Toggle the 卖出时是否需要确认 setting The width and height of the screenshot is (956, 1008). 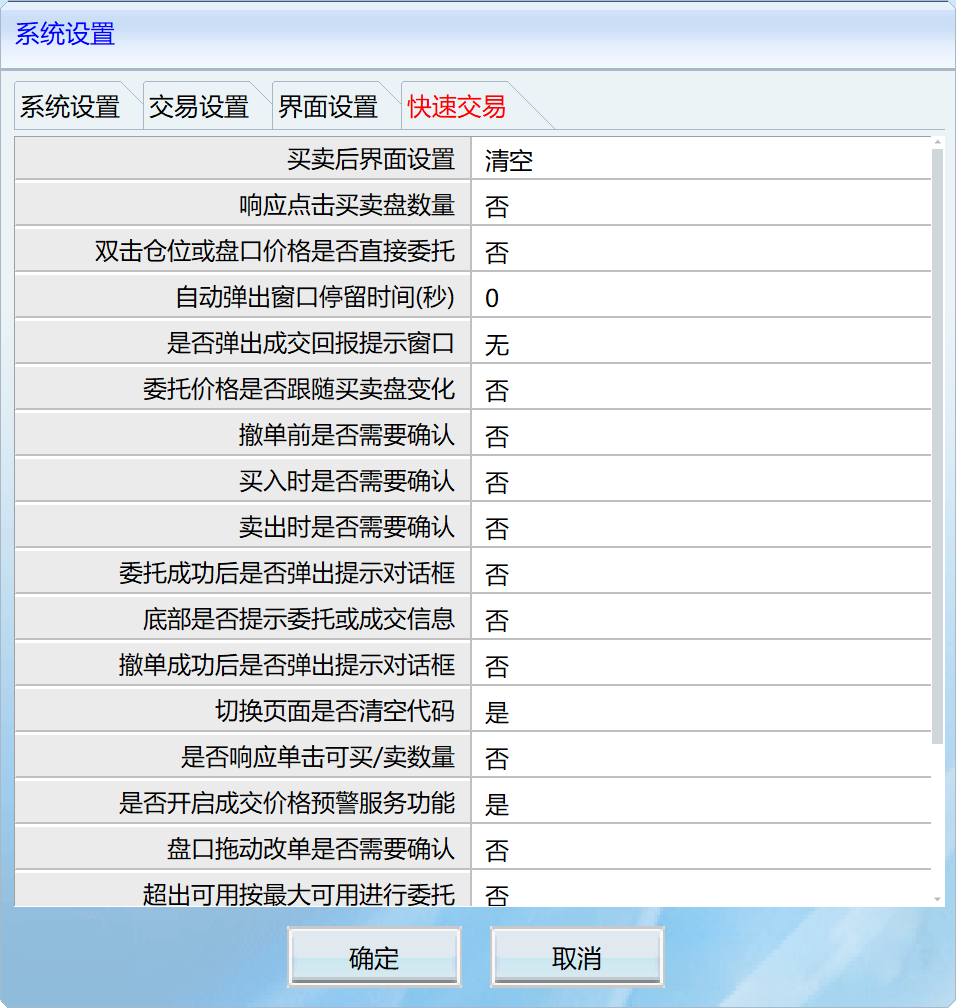(700, 528)
